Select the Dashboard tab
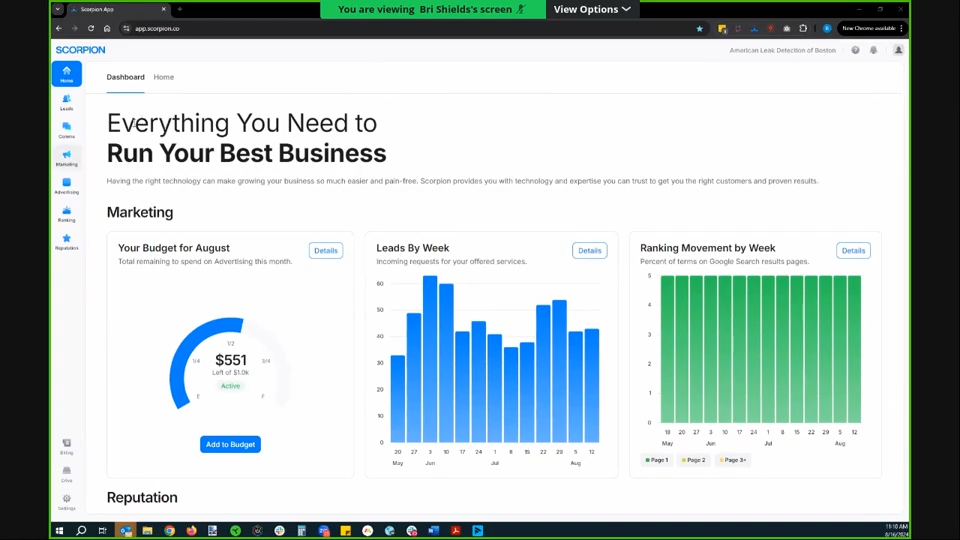 [x=125, y=77]
